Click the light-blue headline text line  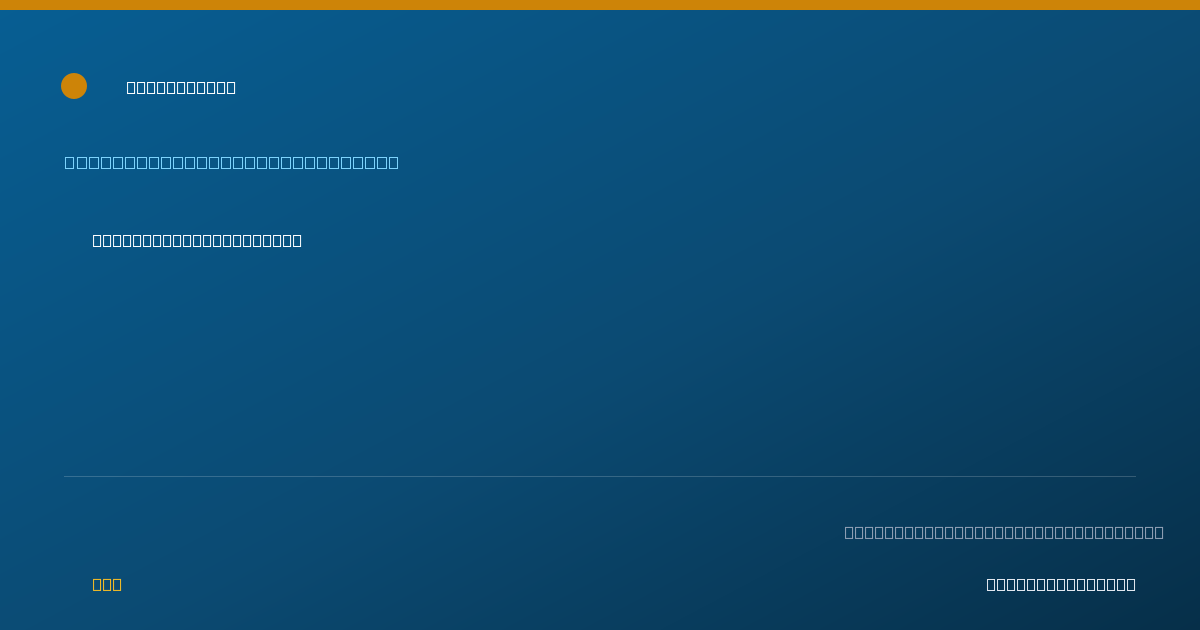[x=231, y=162]
